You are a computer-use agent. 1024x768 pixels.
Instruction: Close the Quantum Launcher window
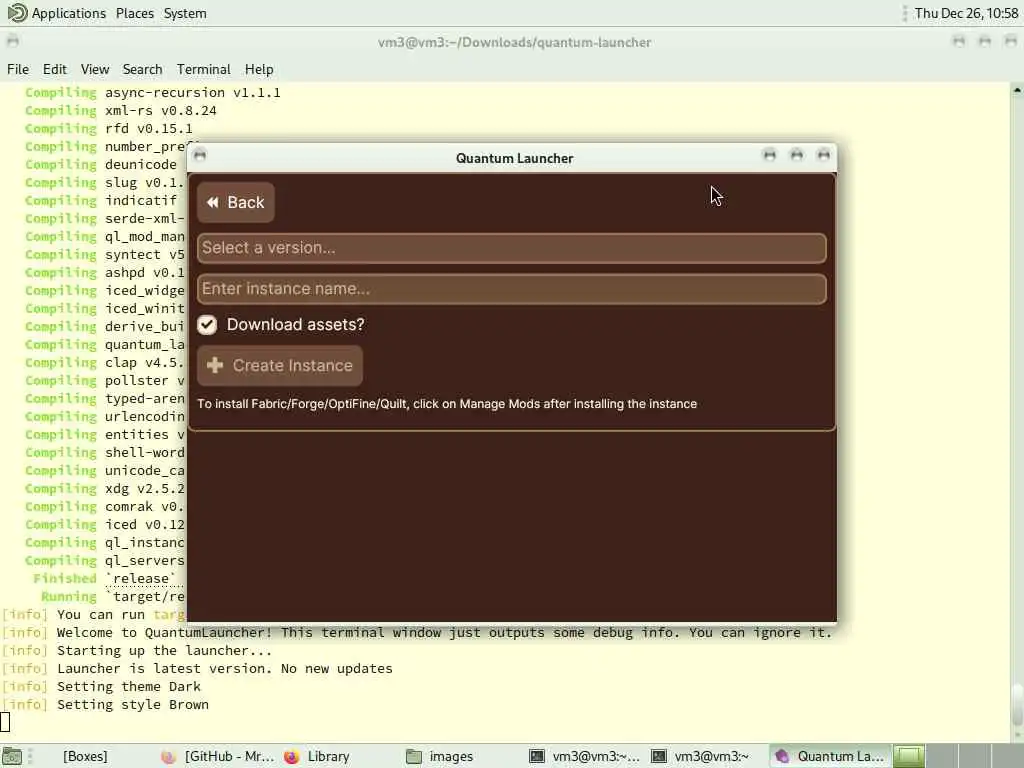point(824,155)
